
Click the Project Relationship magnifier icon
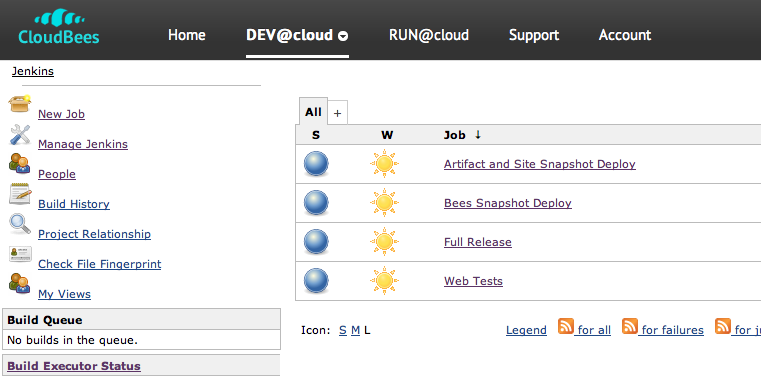(20, 224)
